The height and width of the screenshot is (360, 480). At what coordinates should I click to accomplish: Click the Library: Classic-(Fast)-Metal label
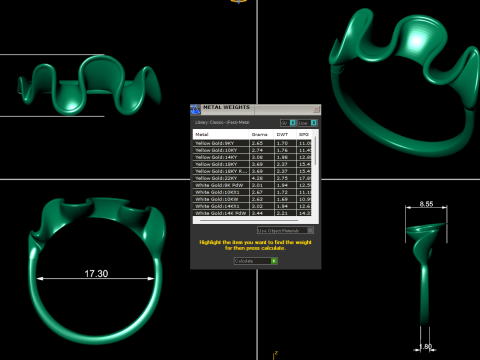222,122
